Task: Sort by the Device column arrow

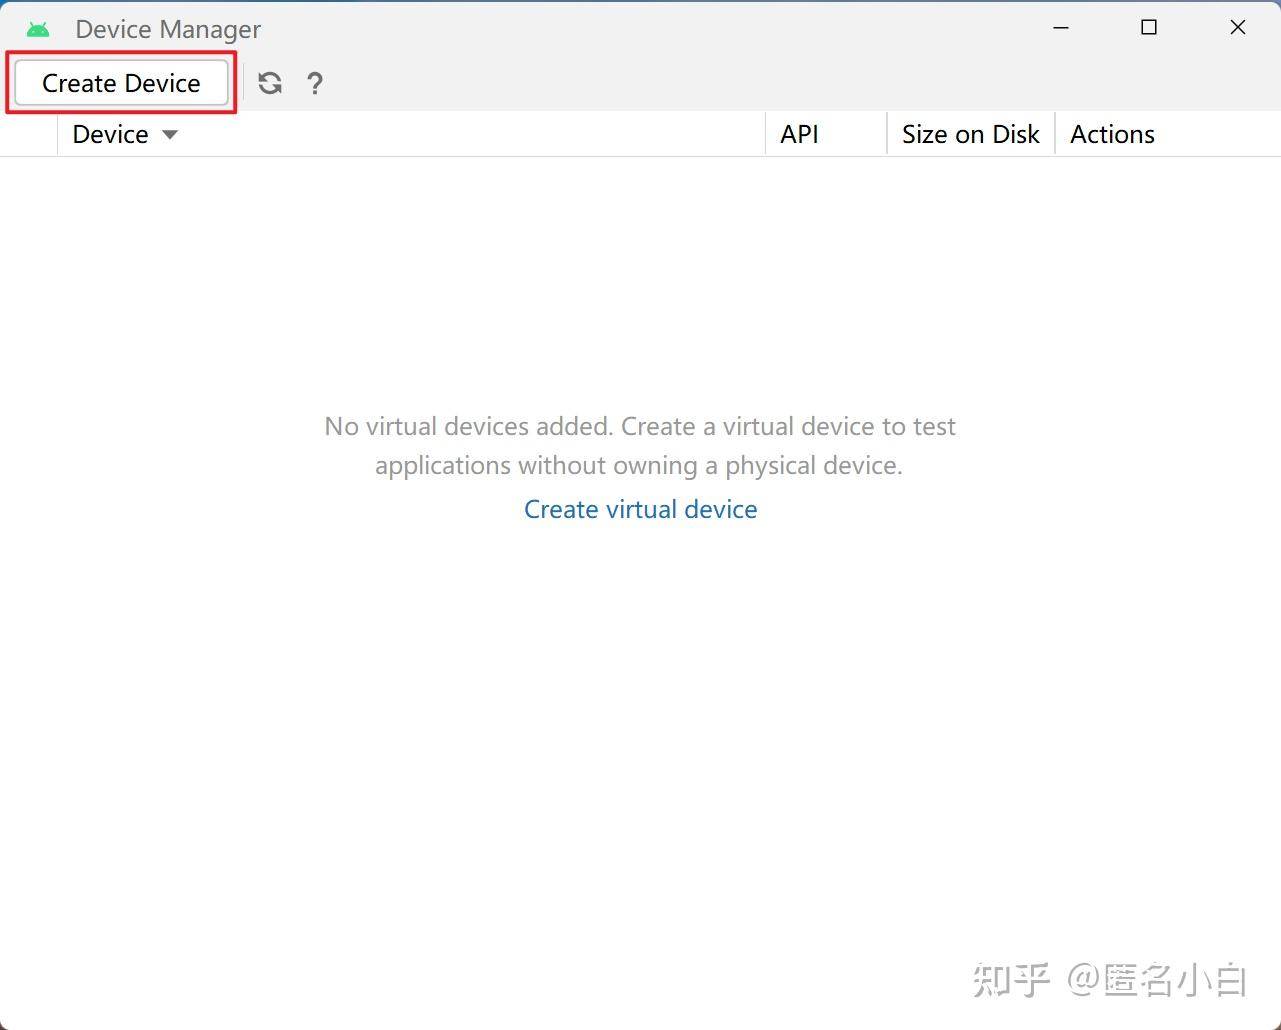Action: [170, 134]
